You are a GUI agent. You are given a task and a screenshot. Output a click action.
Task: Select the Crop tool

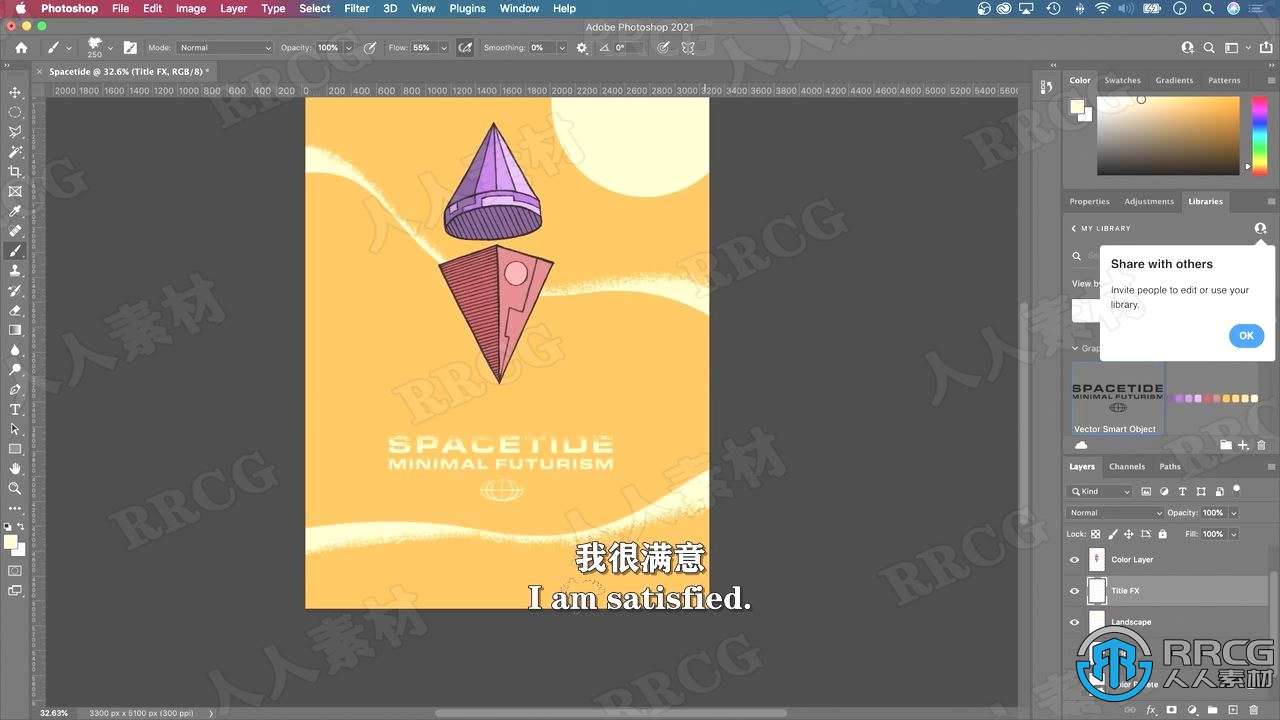click(15, 172)
